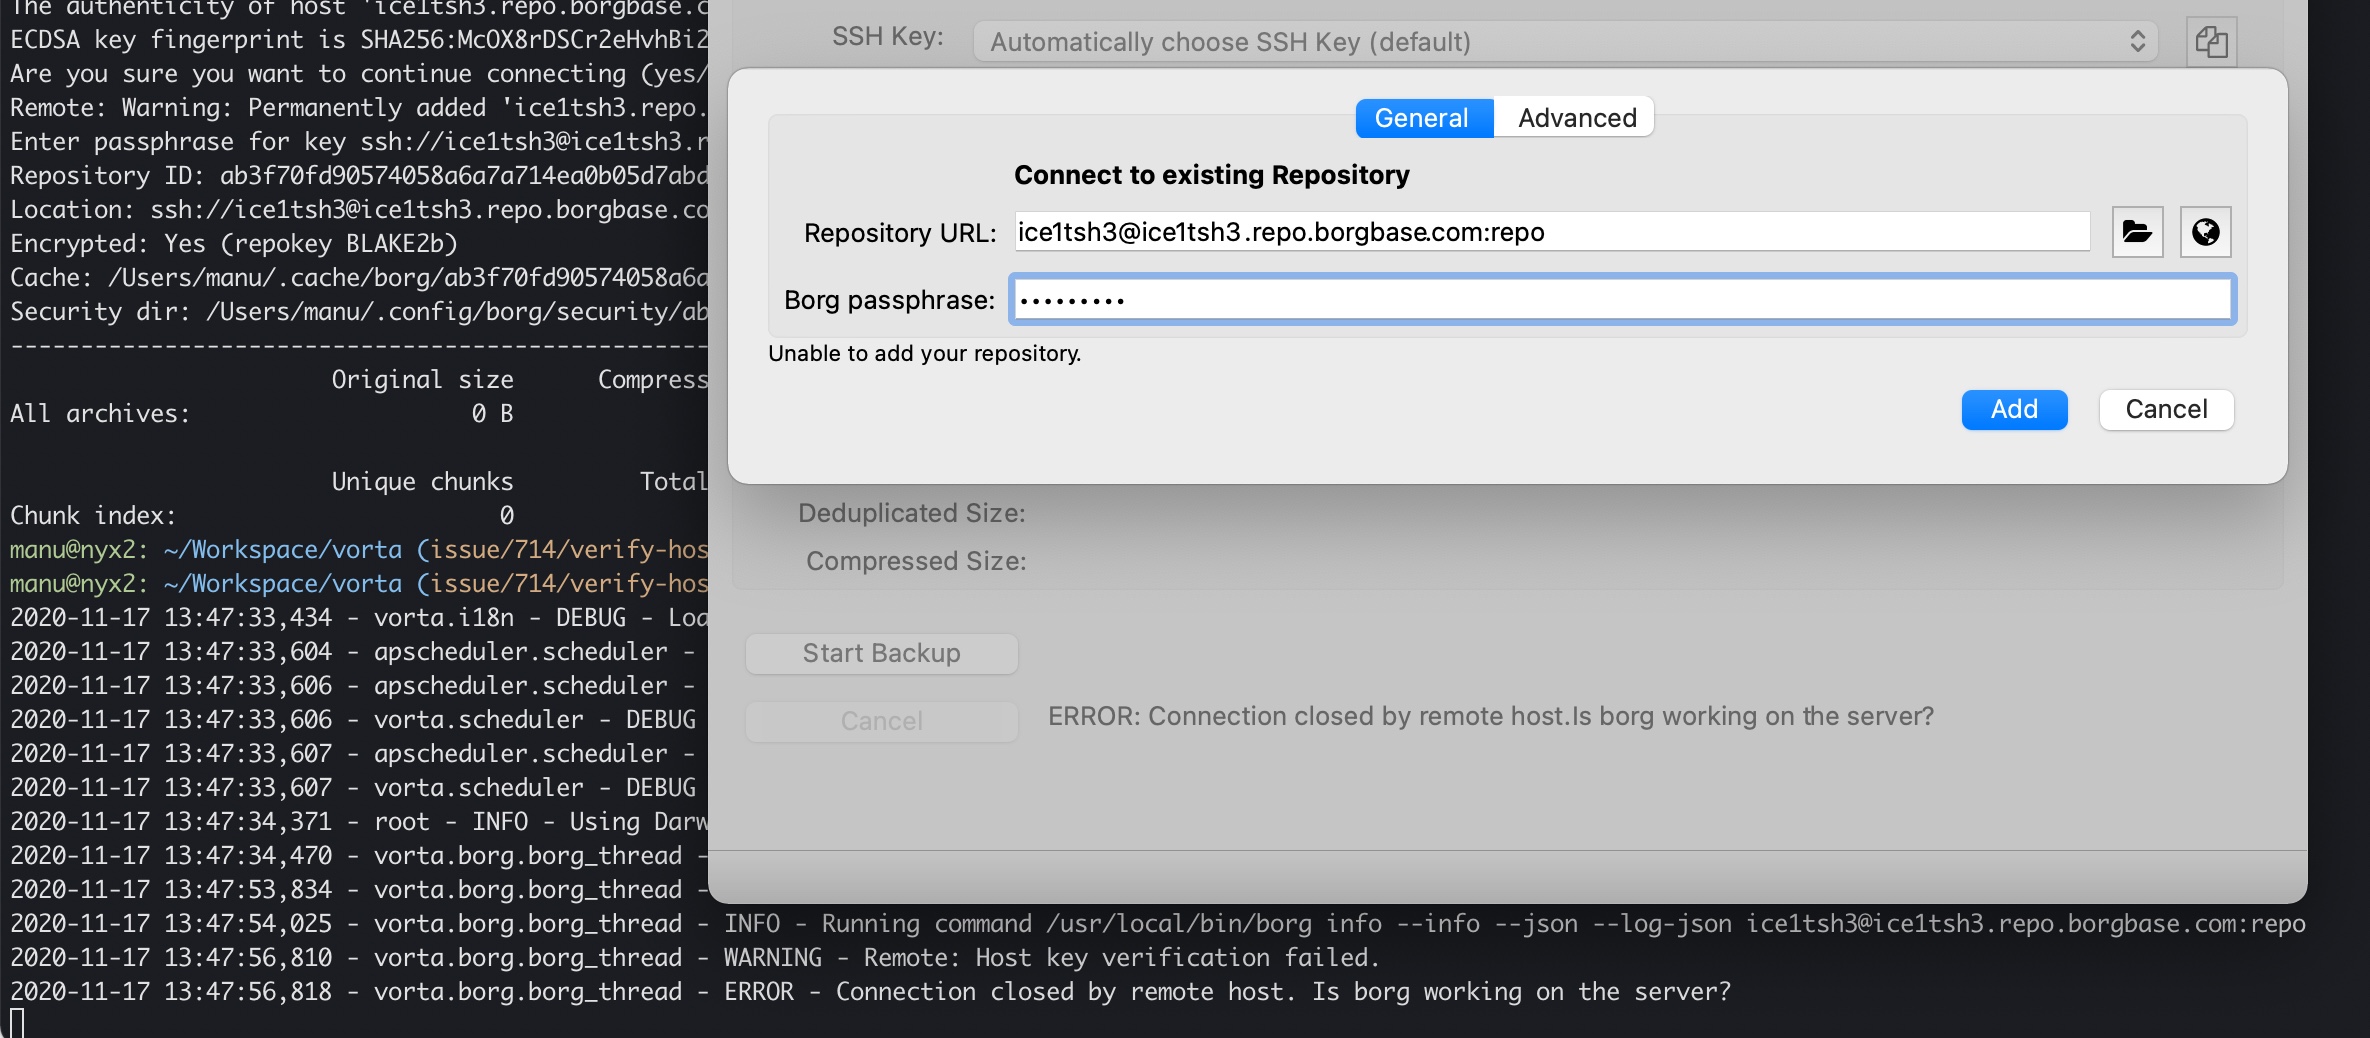This screenshot has height=1038, width=2370.
Task: Click the 'Repository ID:' line in the terminal
Action: [359, 176]
